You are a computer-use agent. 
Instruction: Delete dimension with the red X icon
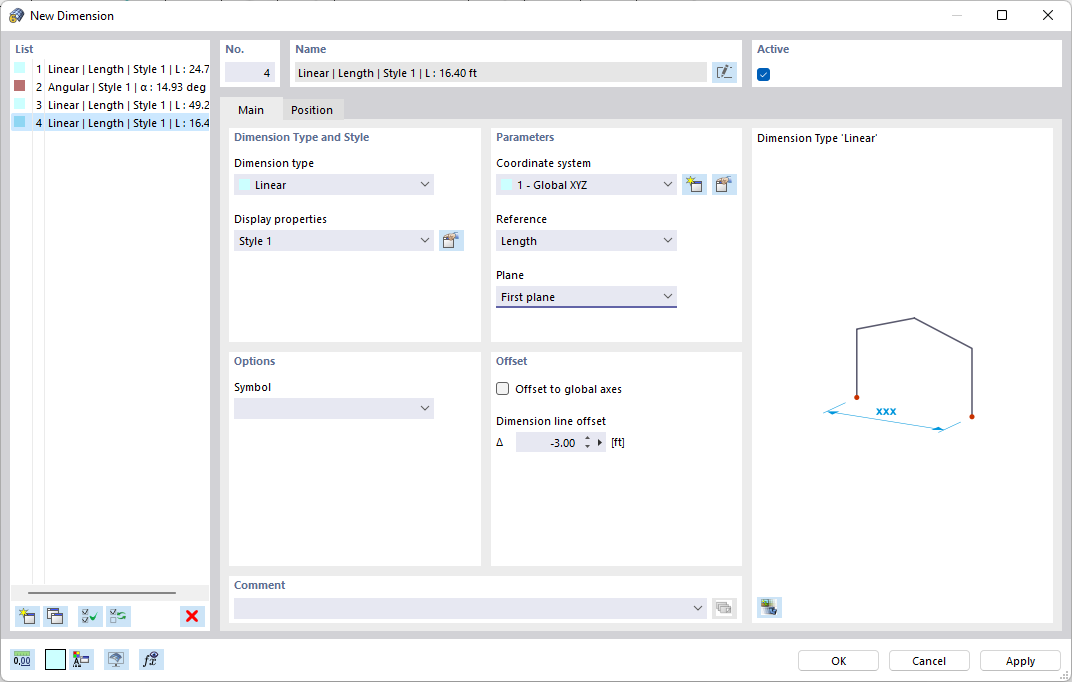tap(191, 616)
